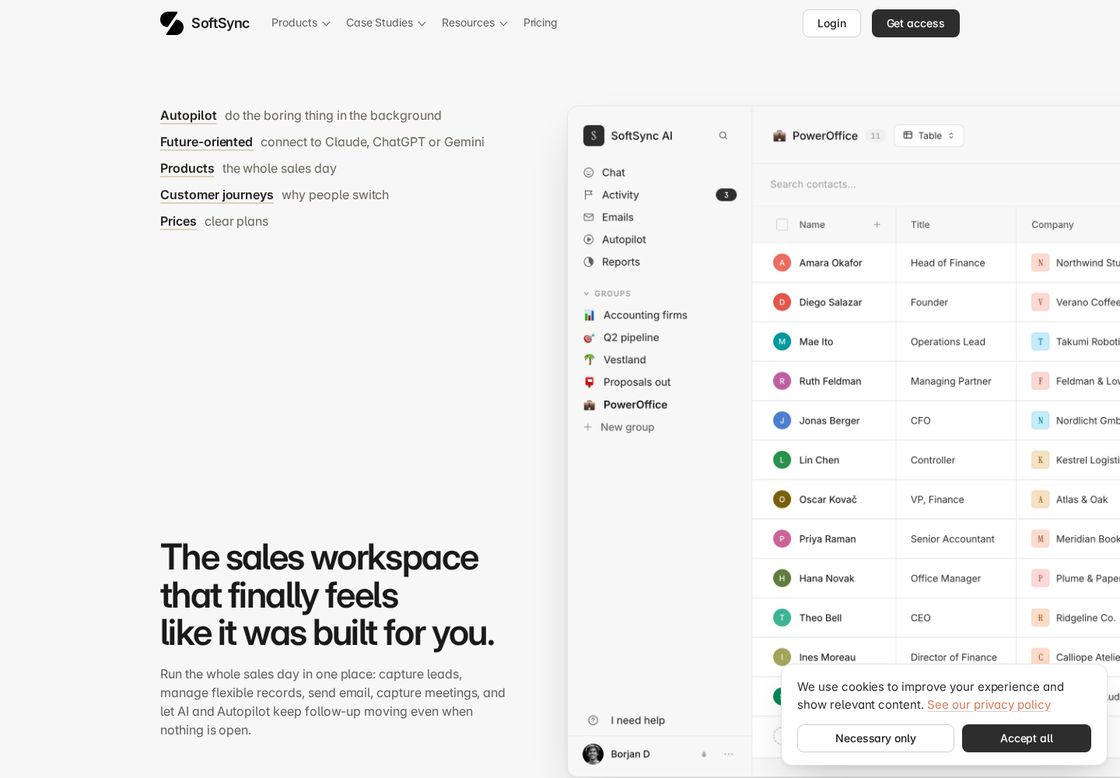This screenshot has width=1120, height=778.
Task: Click the Future-oriented link
Action: pos(206,142)
